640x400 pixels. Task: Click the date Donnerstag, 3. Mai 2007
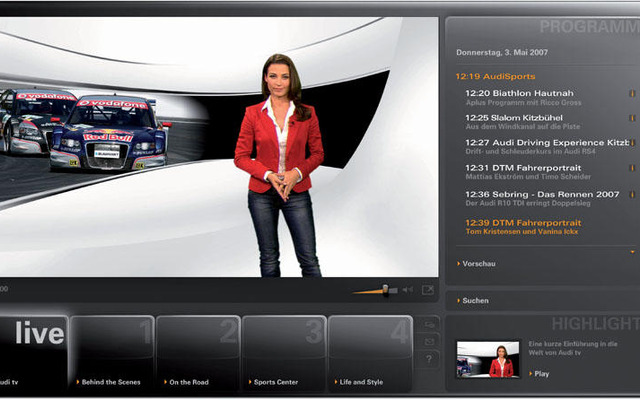[502, 52]
